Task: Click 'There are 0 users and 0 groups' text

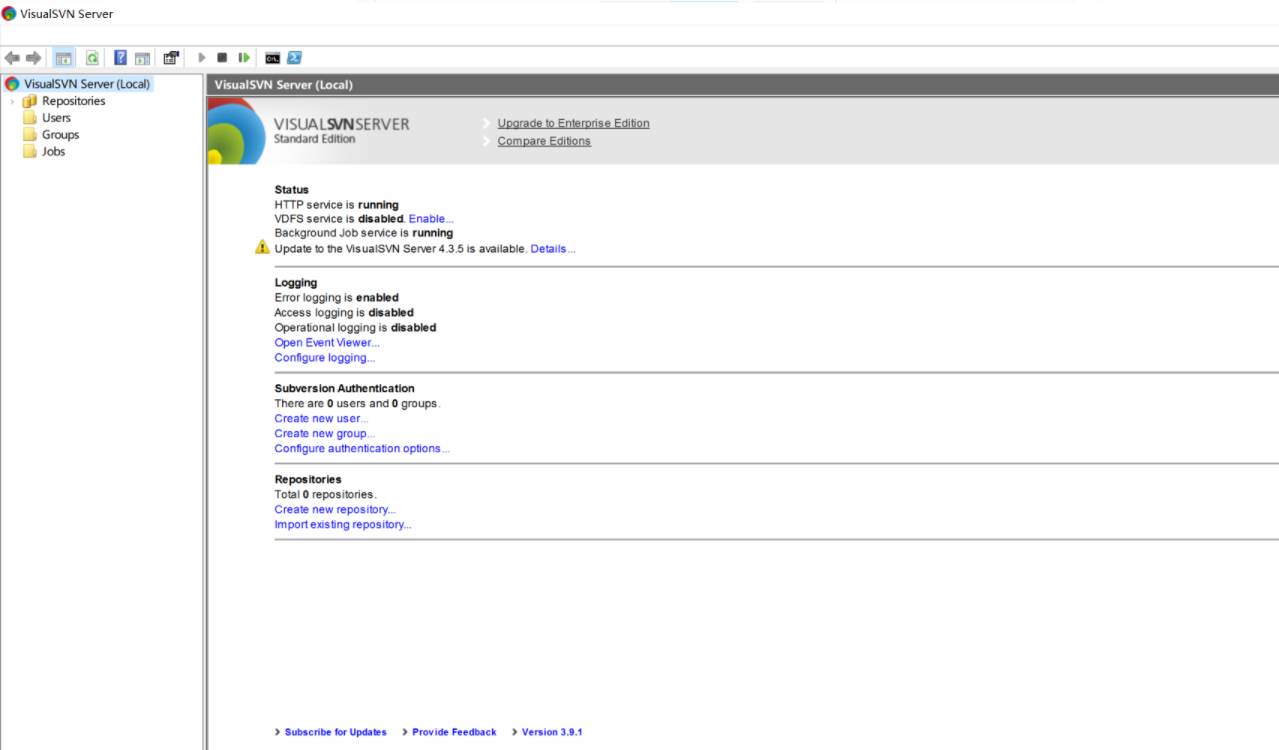Action: tap(357, 403)
